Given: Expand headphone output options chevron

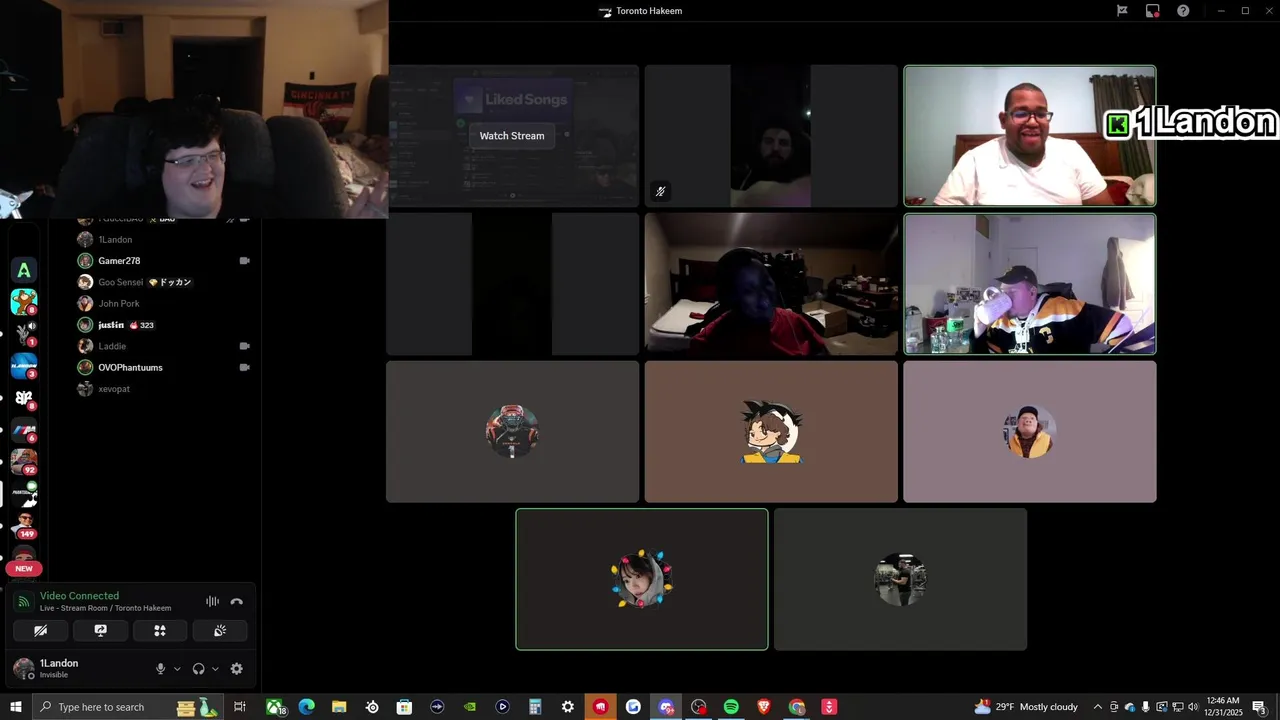Looking at the screenshot, I should [x=215, y=669].
